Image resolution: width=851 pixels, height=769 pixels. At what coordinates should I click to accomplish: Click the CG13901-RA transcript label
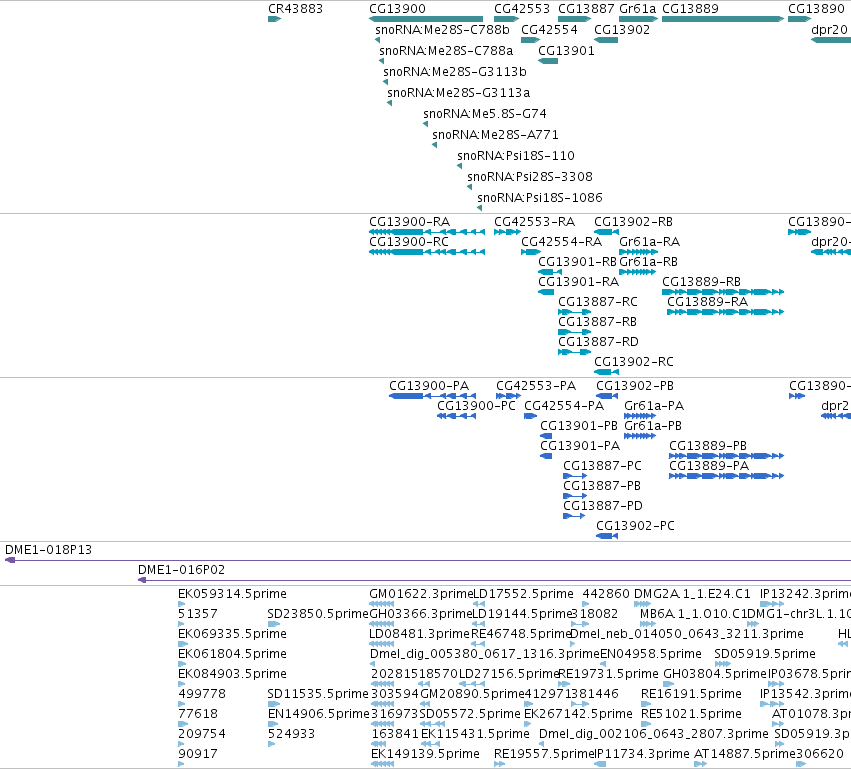pos(579,282)
